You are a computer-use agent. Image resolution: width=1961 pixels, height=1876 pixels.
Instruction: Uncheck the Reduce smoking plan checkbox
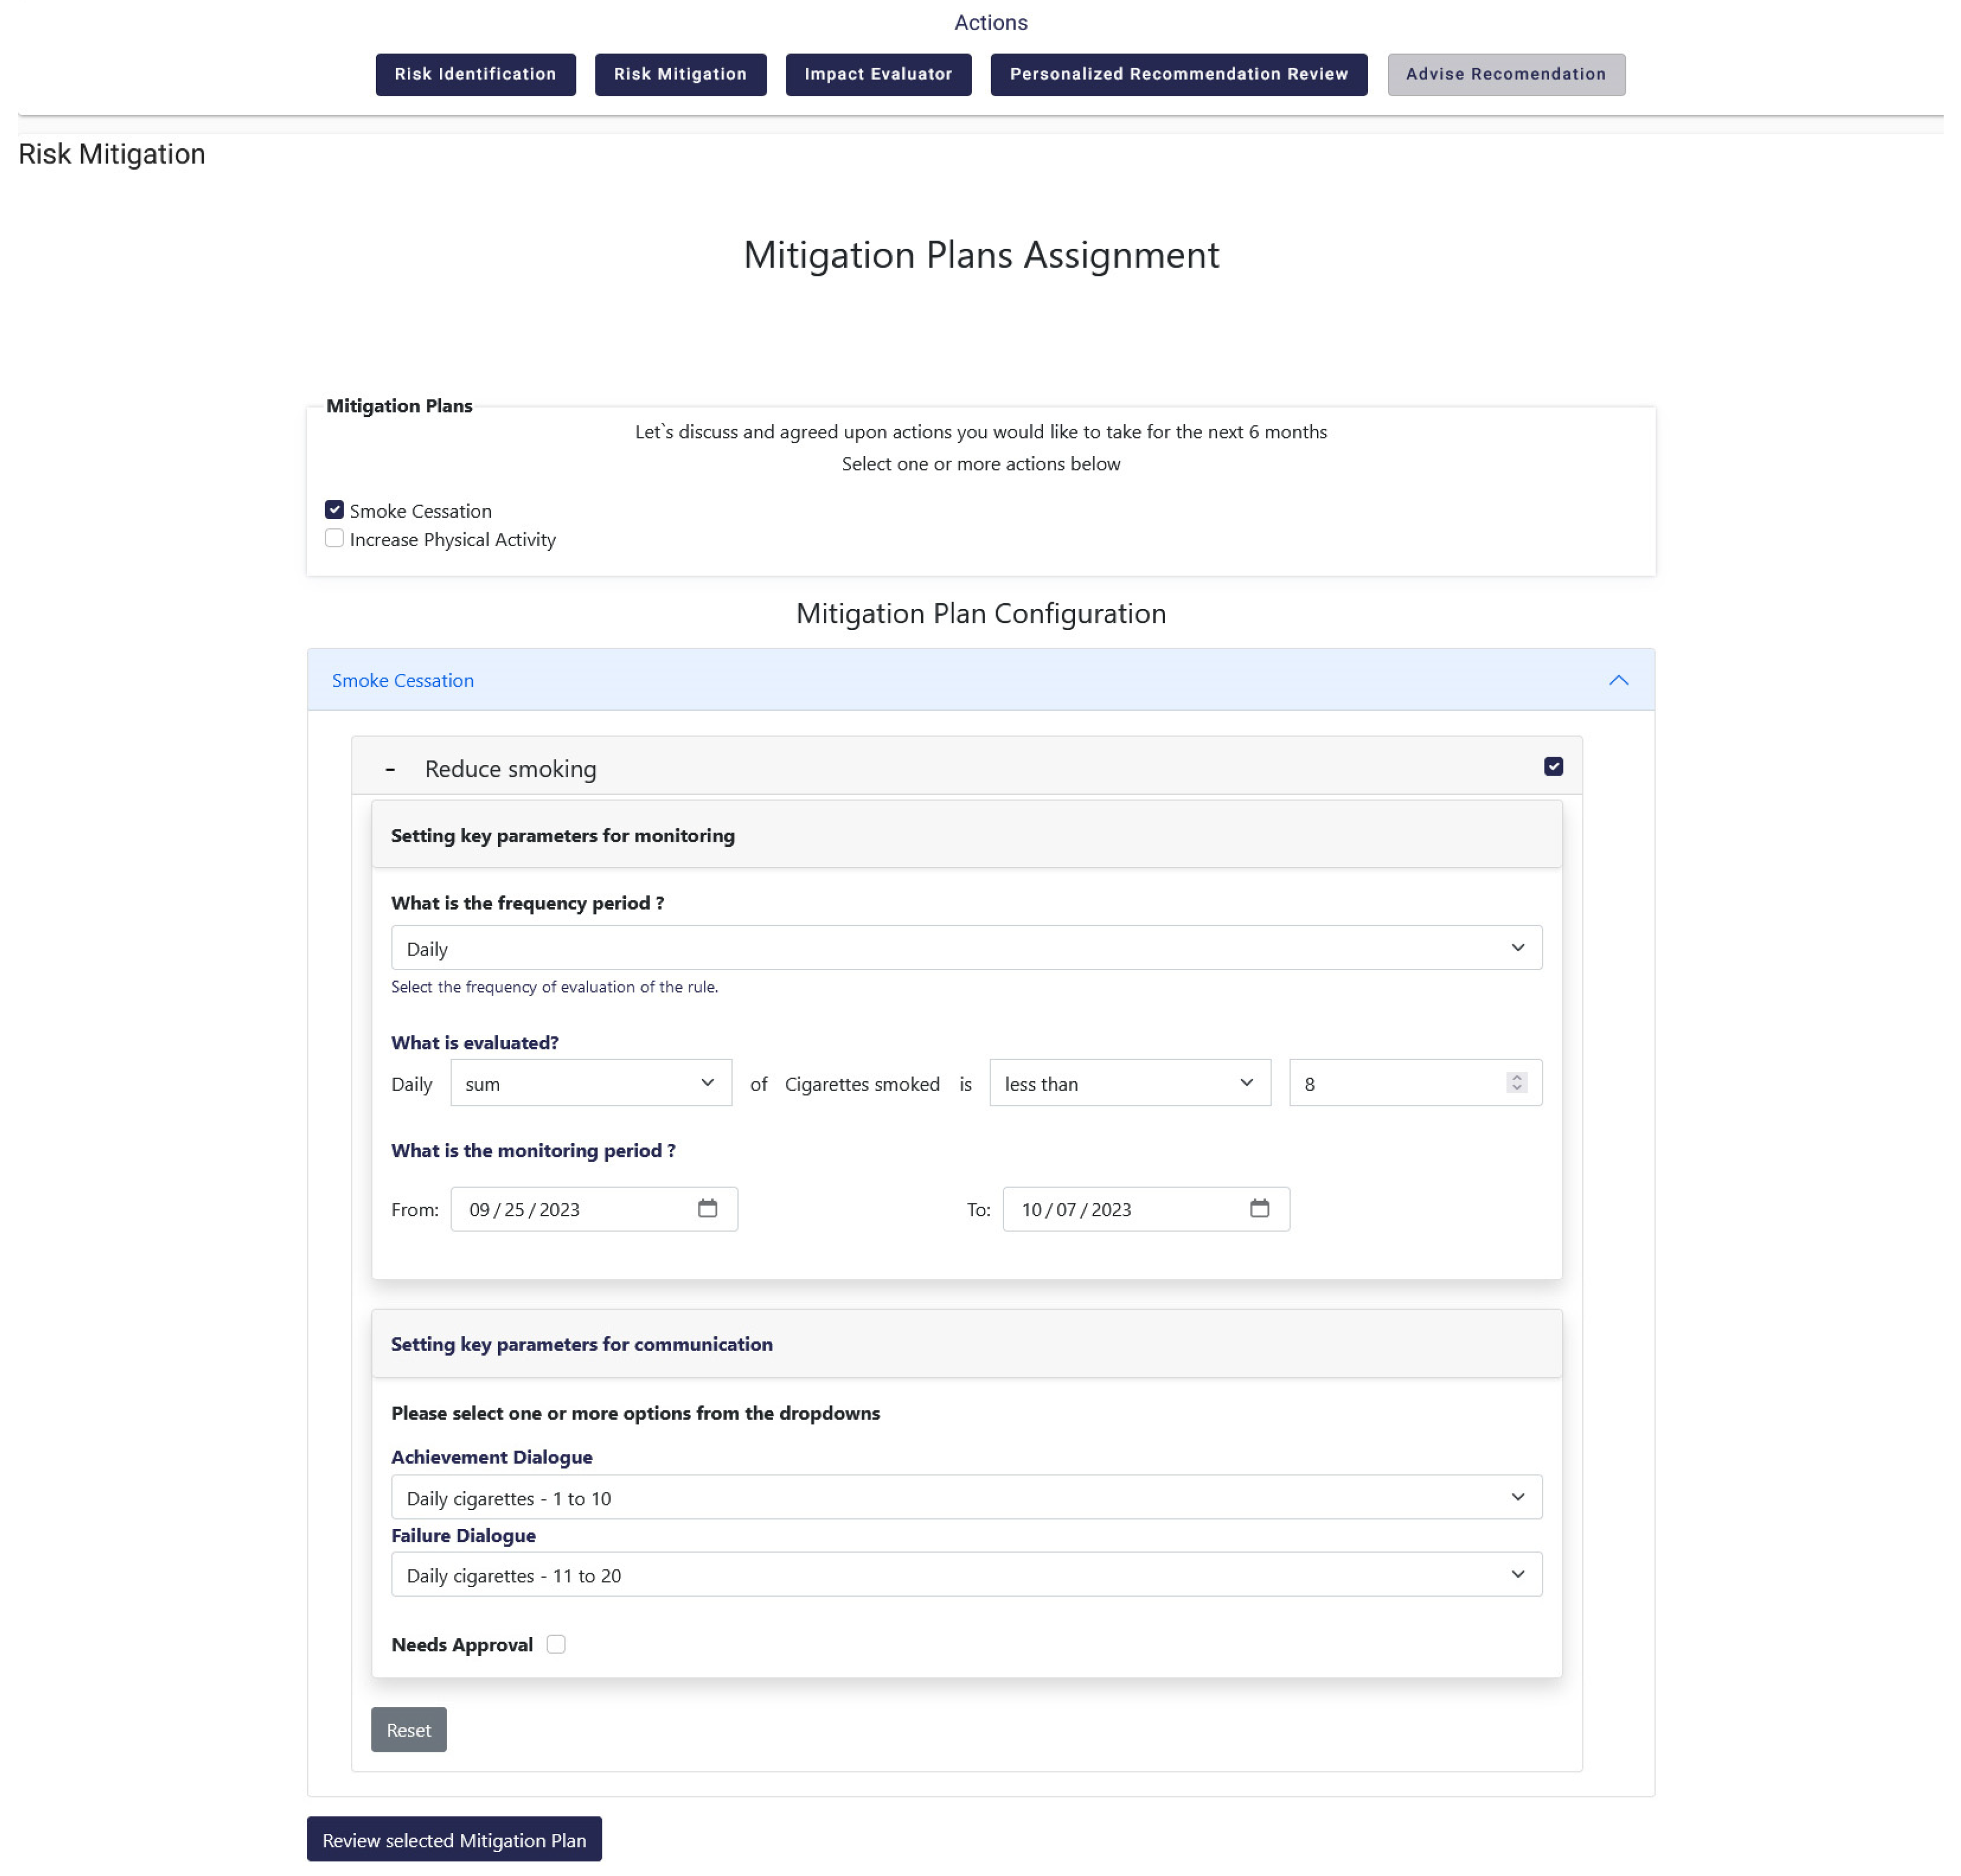pyautogui.click(x=1553, y=766)
